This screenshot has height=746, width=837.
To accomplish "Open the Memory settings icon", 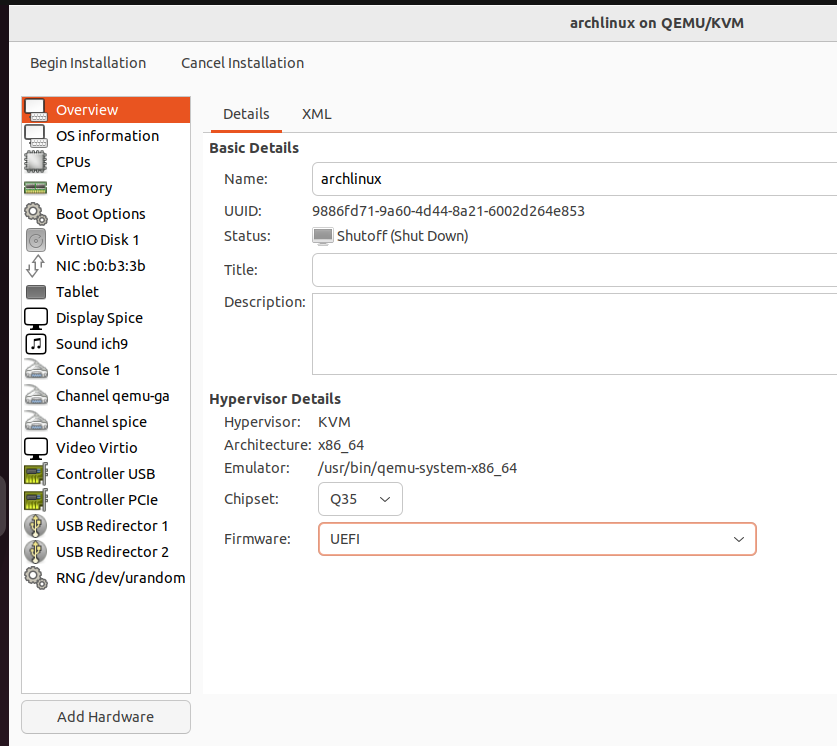I will [x=35, y=187].
